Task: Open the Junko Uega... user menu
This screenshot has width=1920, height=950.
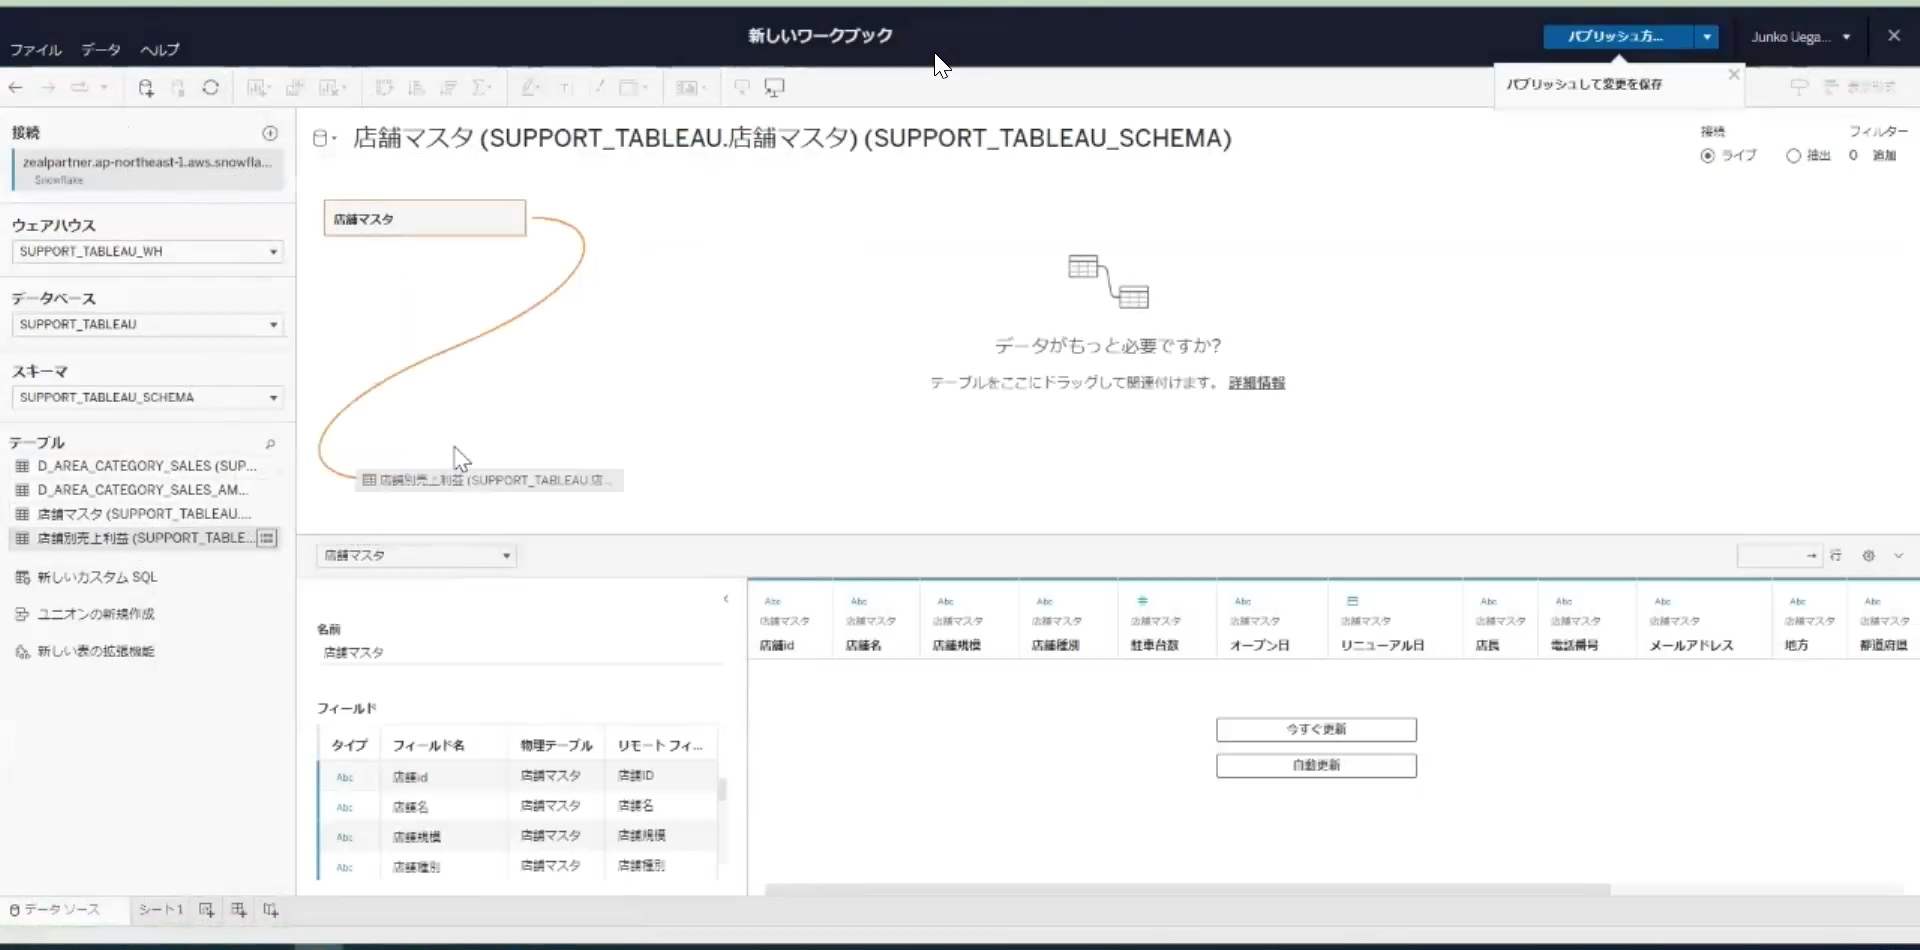Action: tap(1800, 37)
